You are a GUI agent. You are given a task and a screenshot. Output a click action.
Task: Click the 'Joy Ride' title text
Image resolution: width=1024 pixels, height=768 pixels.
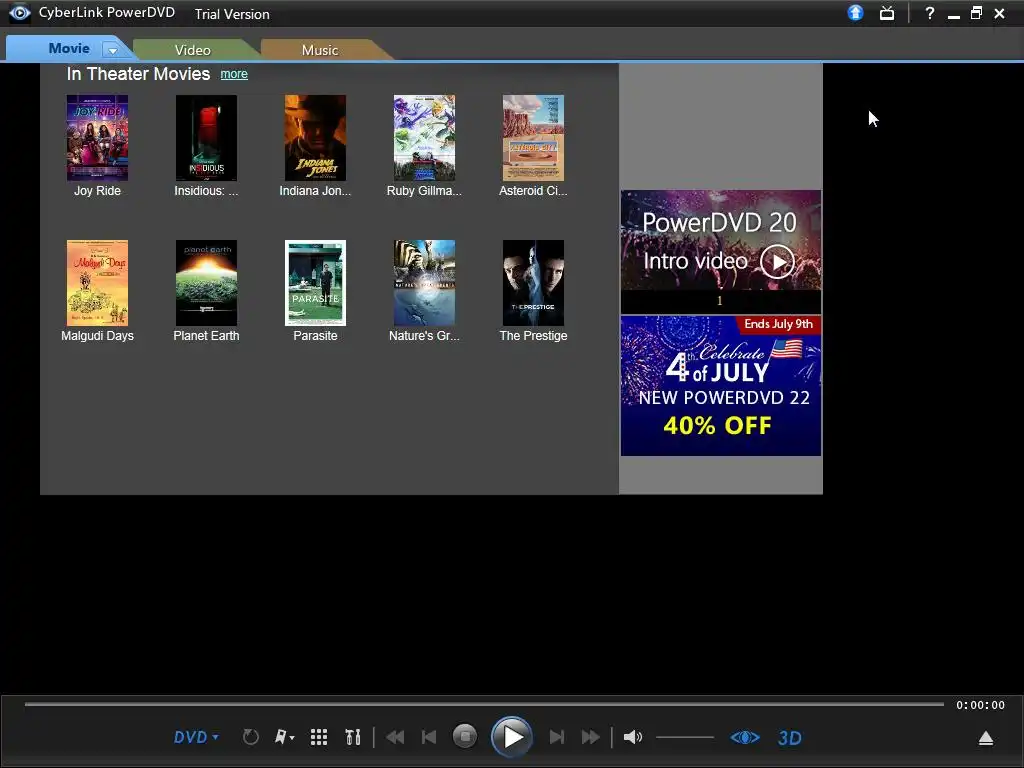(97, 191)
